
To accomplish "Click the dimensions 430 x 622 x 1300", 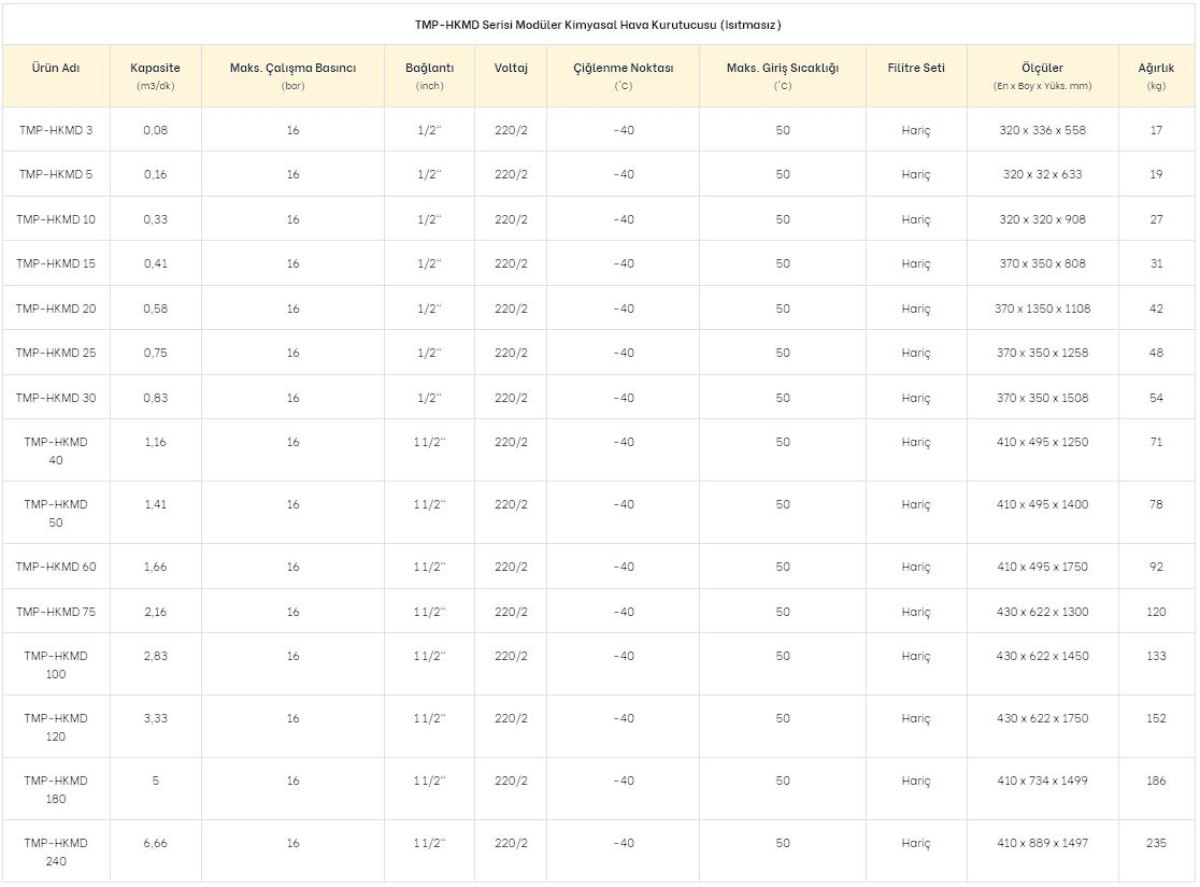I will pyautogui.click(x=1043, y=612).
